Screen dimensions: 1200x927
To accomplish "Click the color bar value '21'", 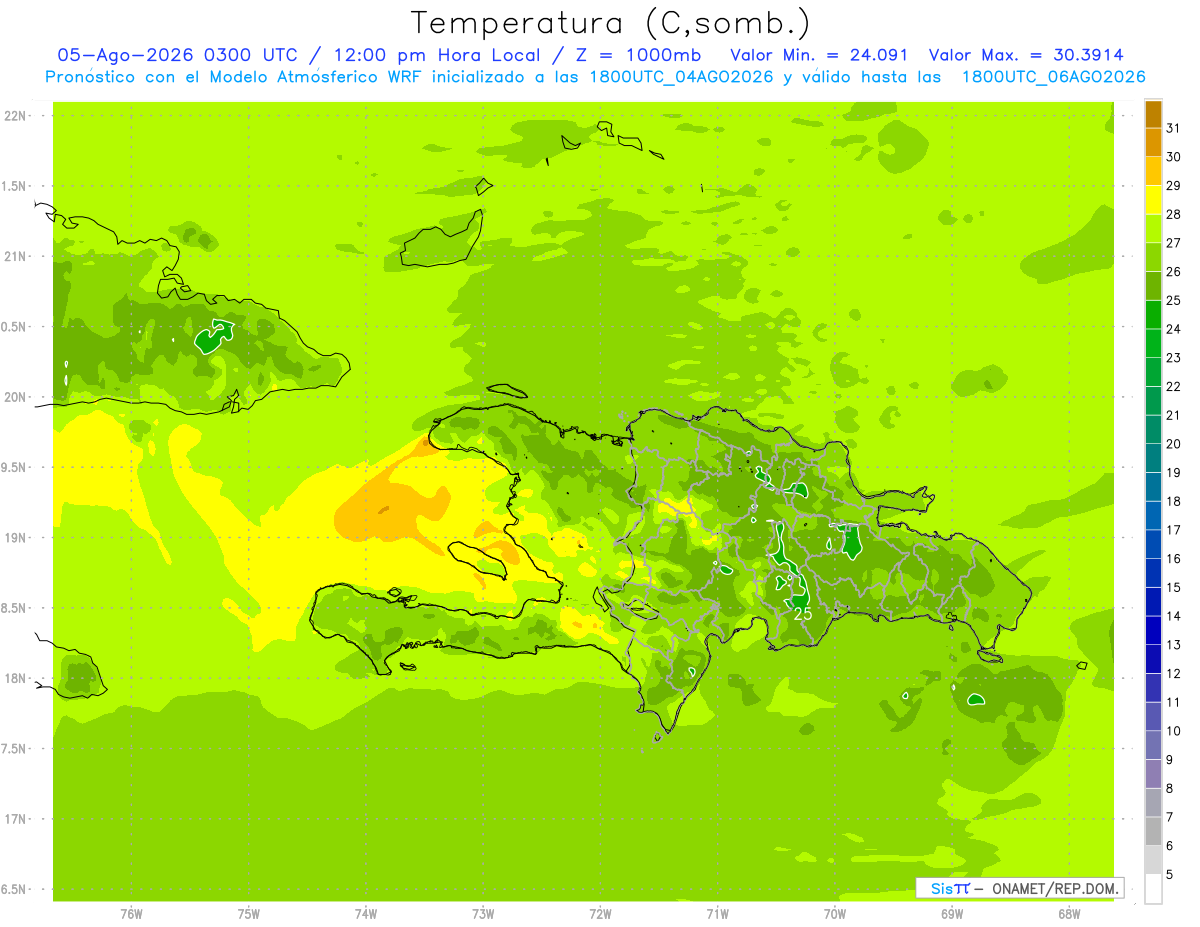I will pos(1174,415).
